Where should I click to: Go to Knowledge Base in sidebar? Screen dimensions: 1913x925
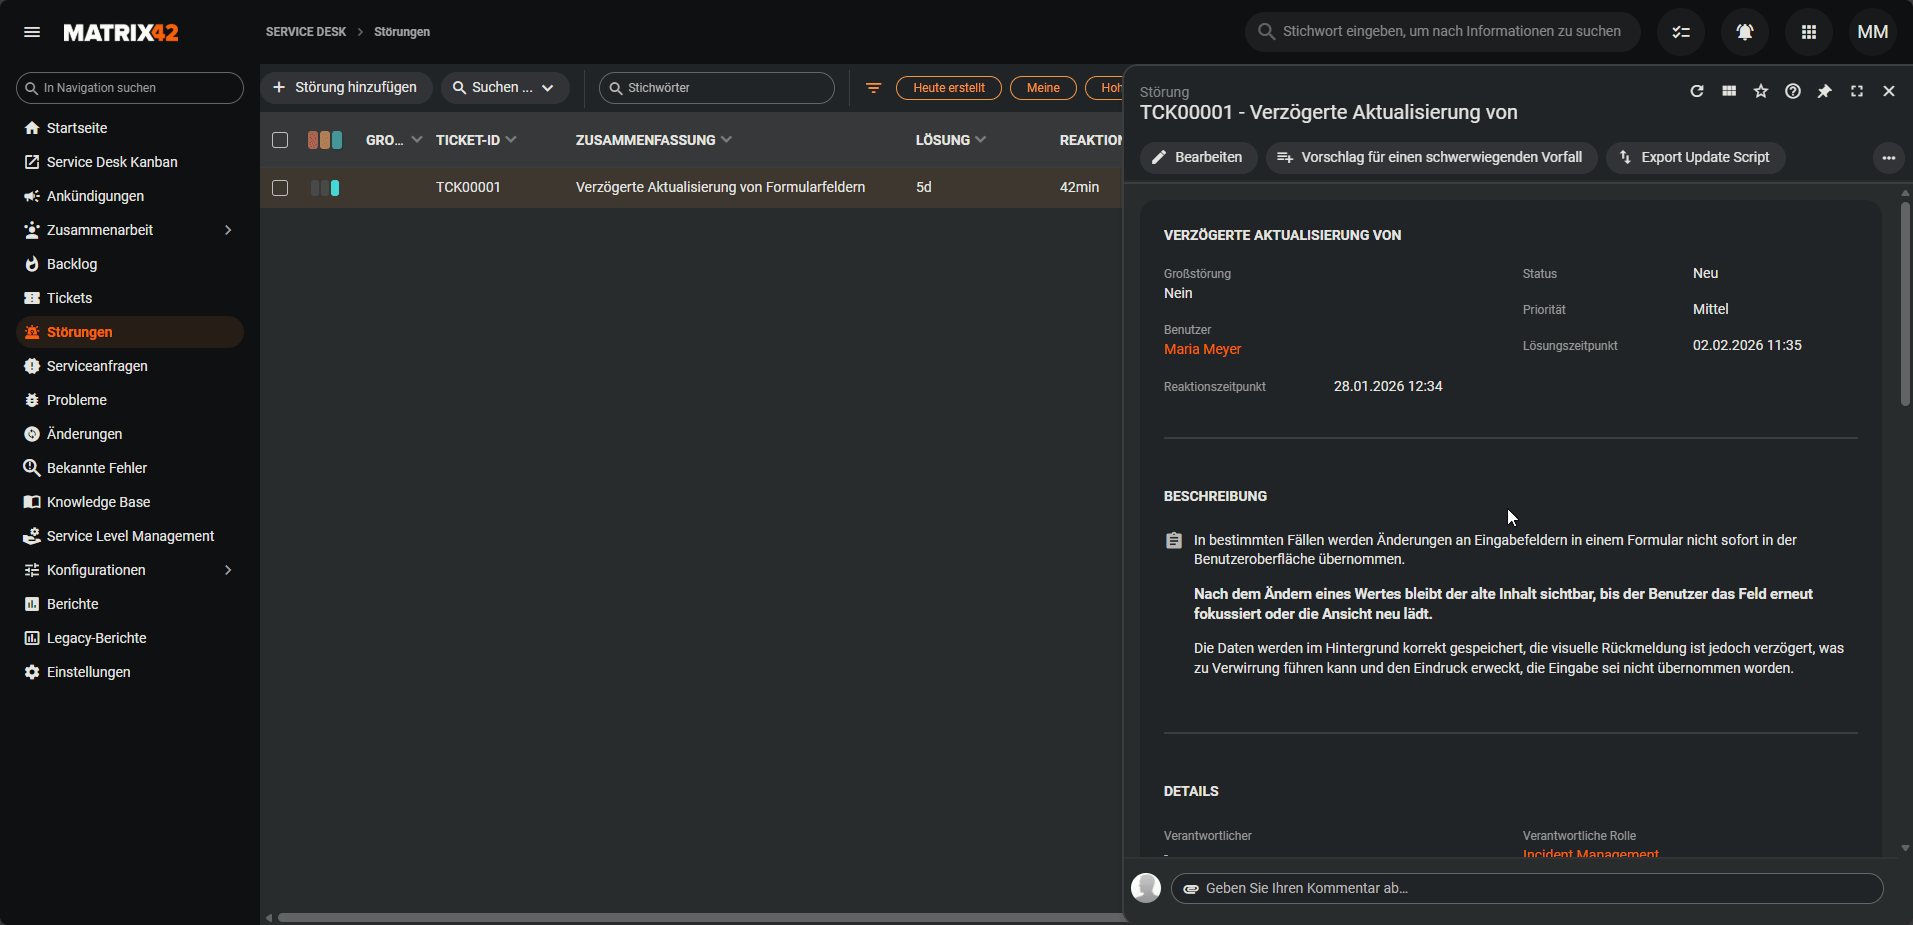98,502
